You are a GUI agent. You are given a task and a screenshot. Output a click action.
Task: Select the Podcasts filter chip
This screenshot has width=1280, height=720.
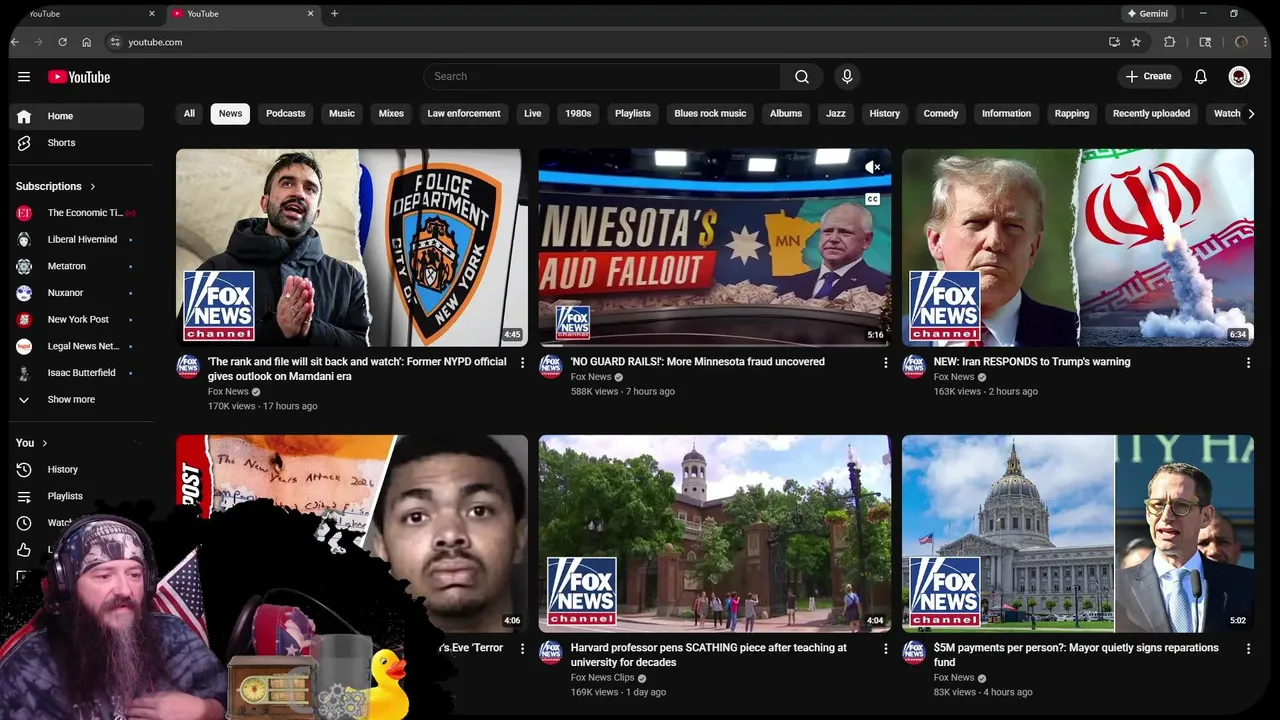[x=286, y=114]
